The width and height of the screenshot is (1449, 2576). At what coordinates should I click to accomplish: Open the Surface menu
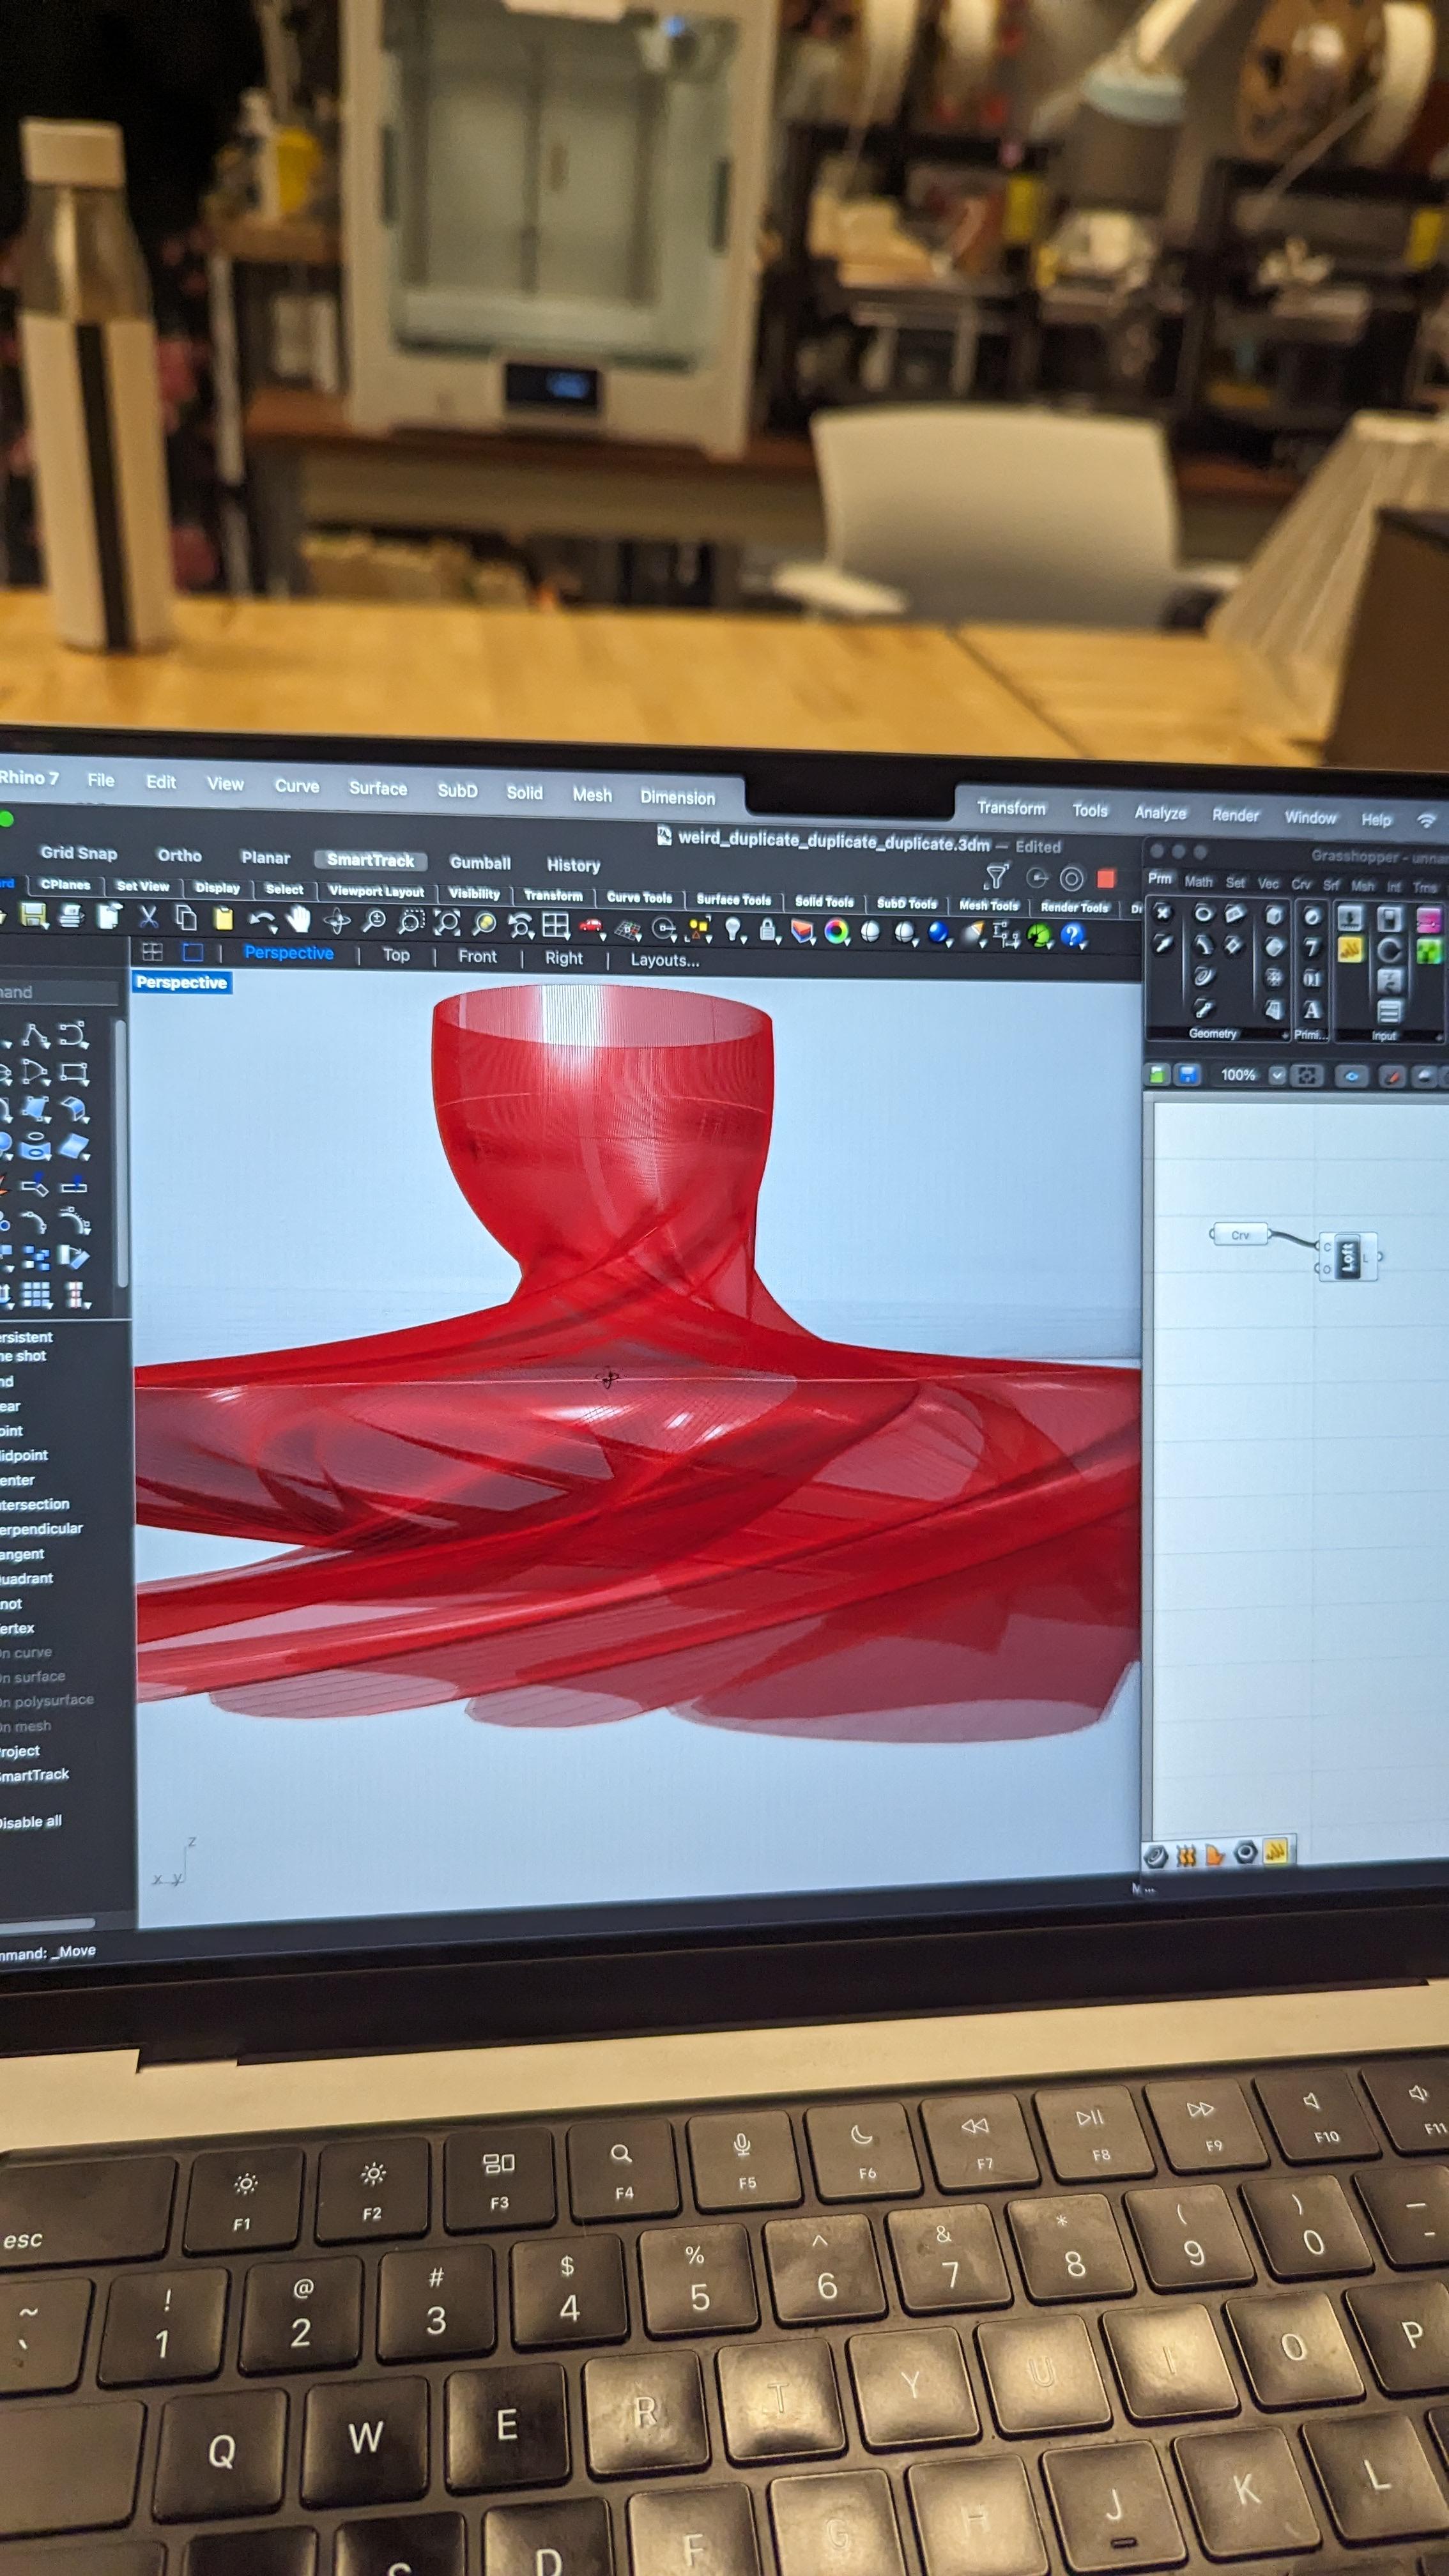tap(378, 788)
